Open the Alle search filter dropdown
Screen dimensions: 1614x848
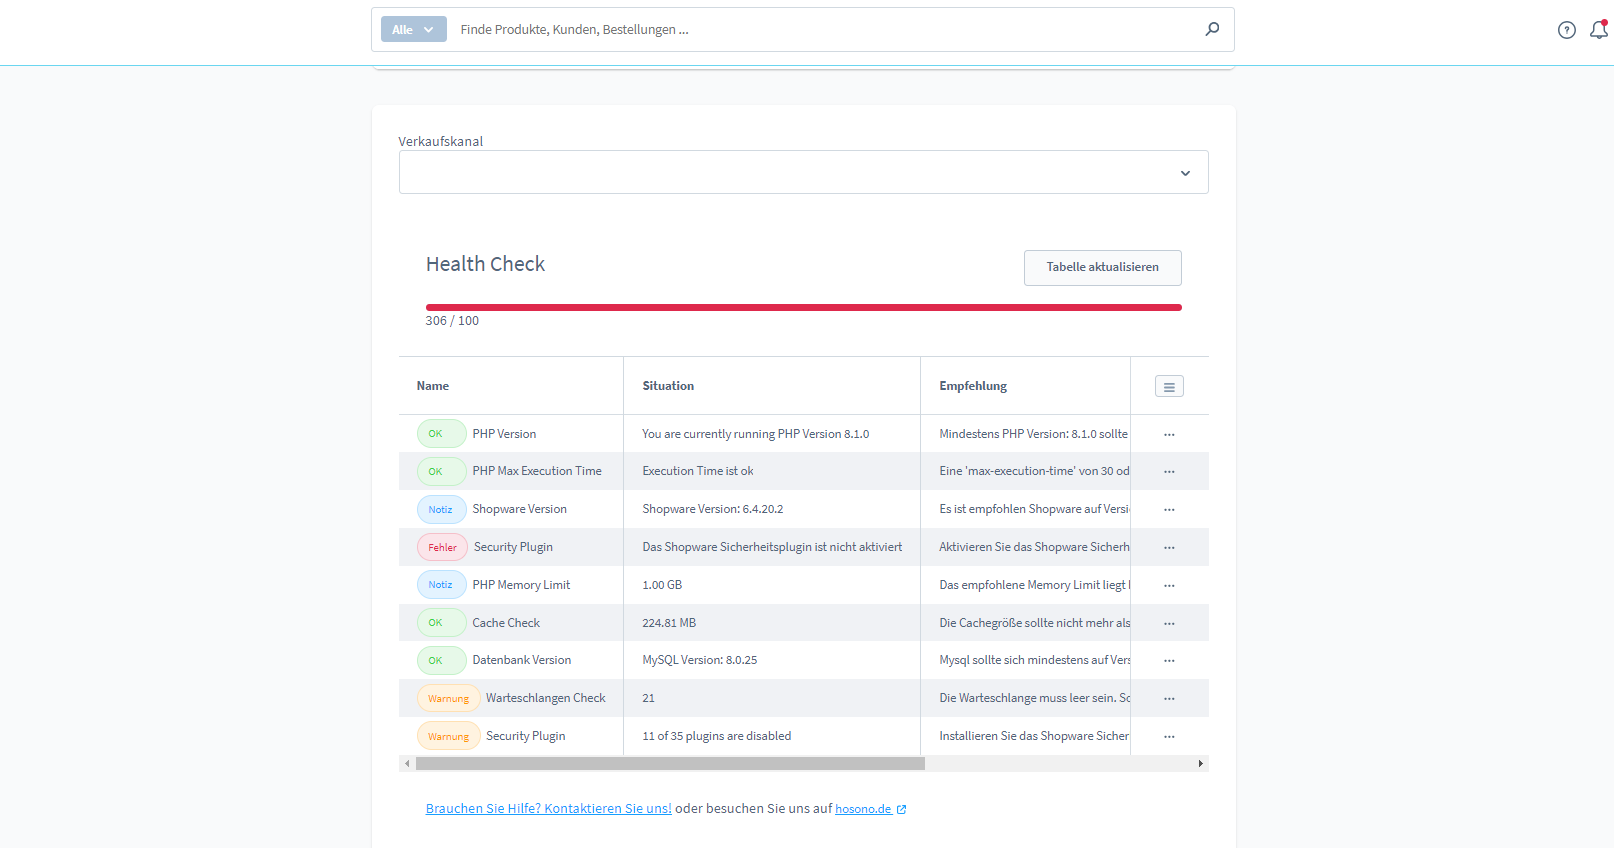[413, 29]
